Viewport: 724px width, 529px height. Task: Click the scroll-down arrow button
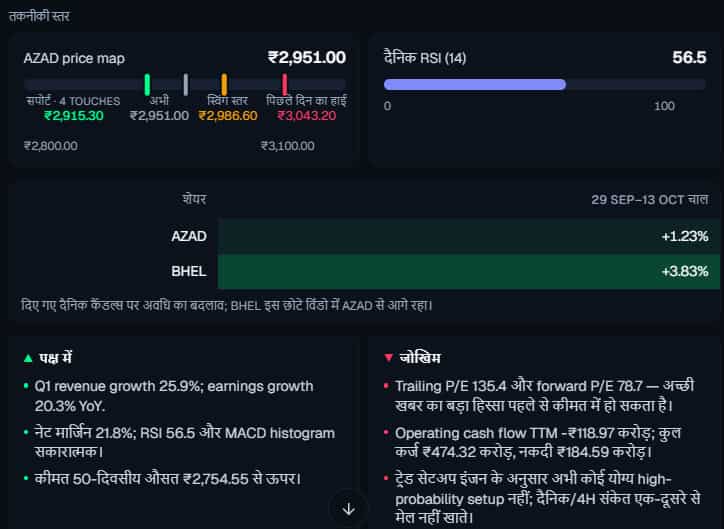(x=349, y=509)
